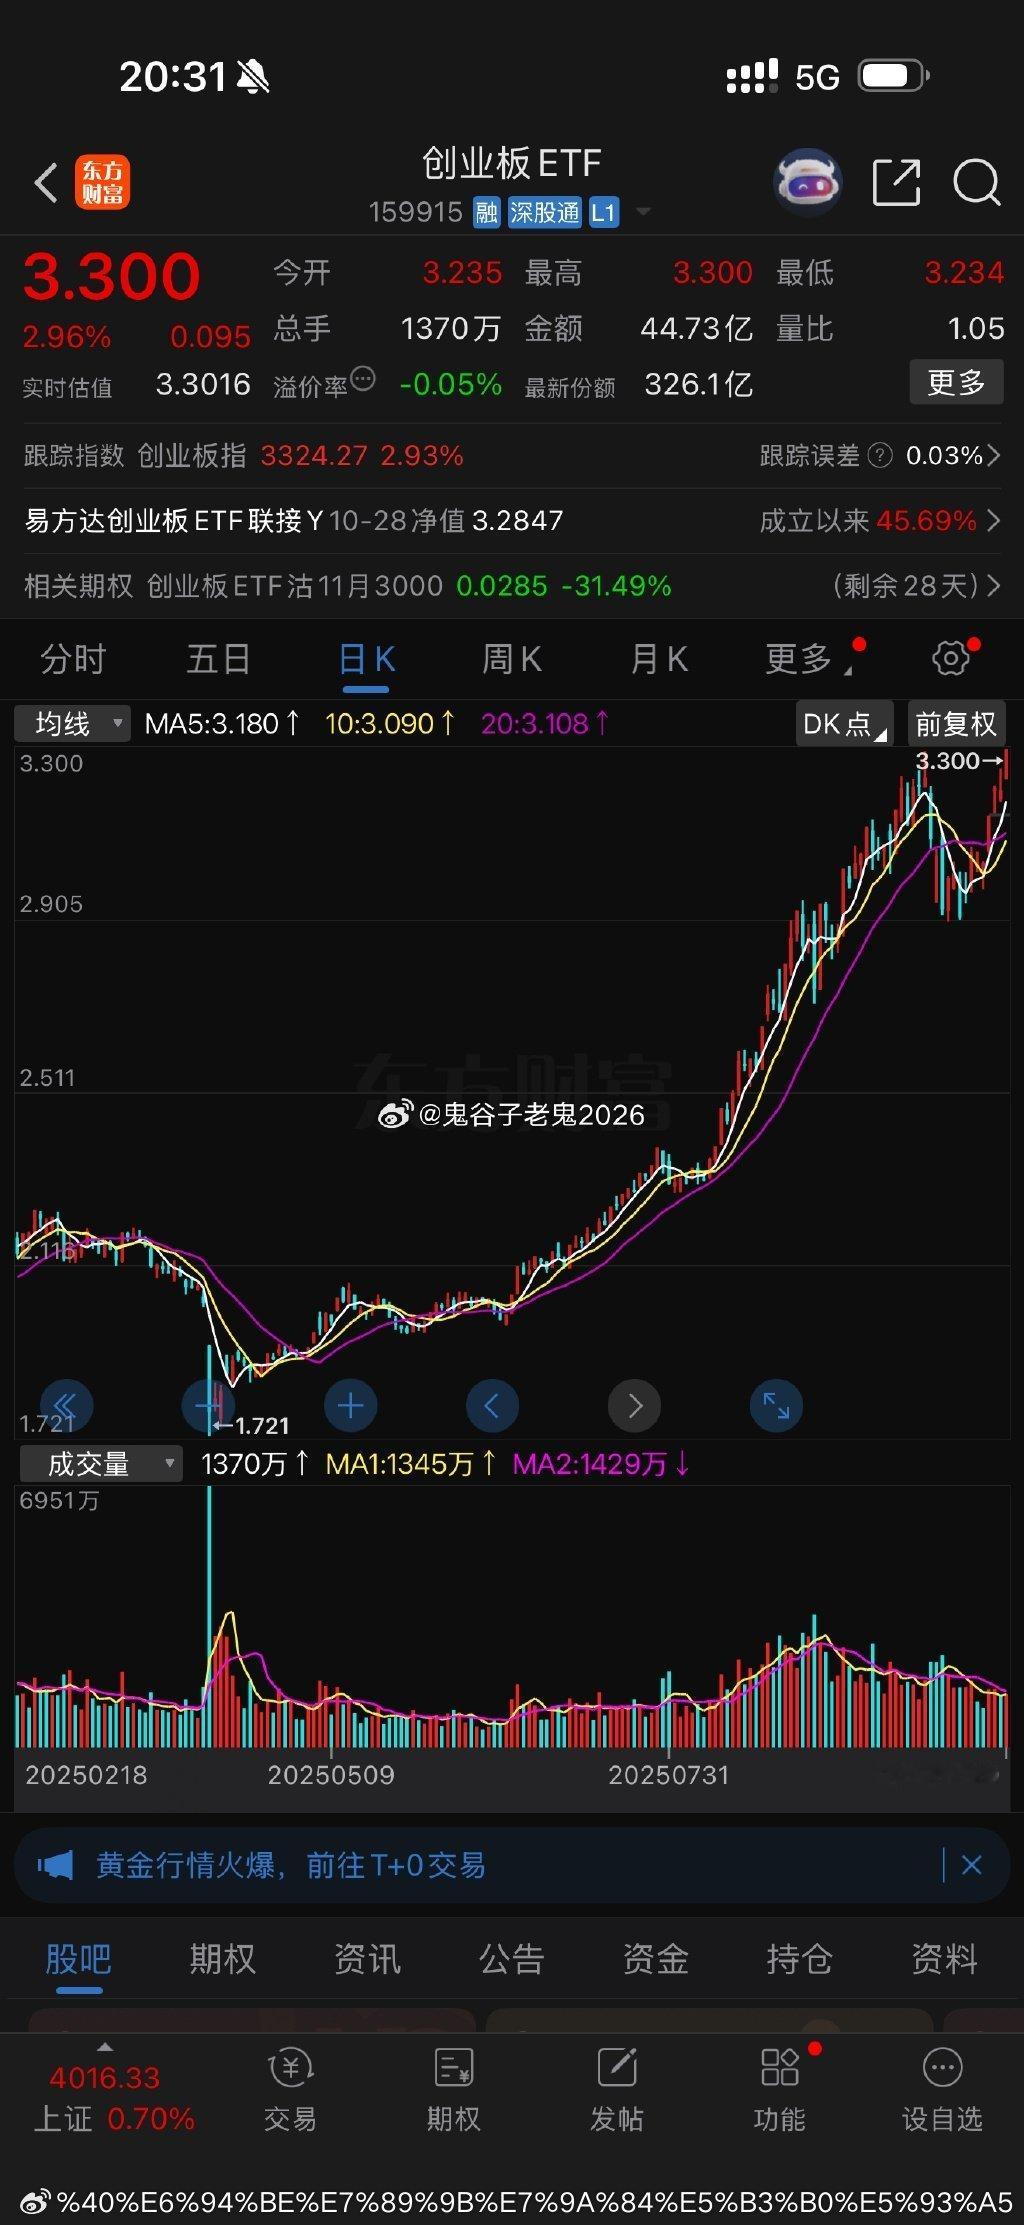The image size is (1024, 2225).
Task: Tap the L1 level badge
Action: click(x=603, y=212)
